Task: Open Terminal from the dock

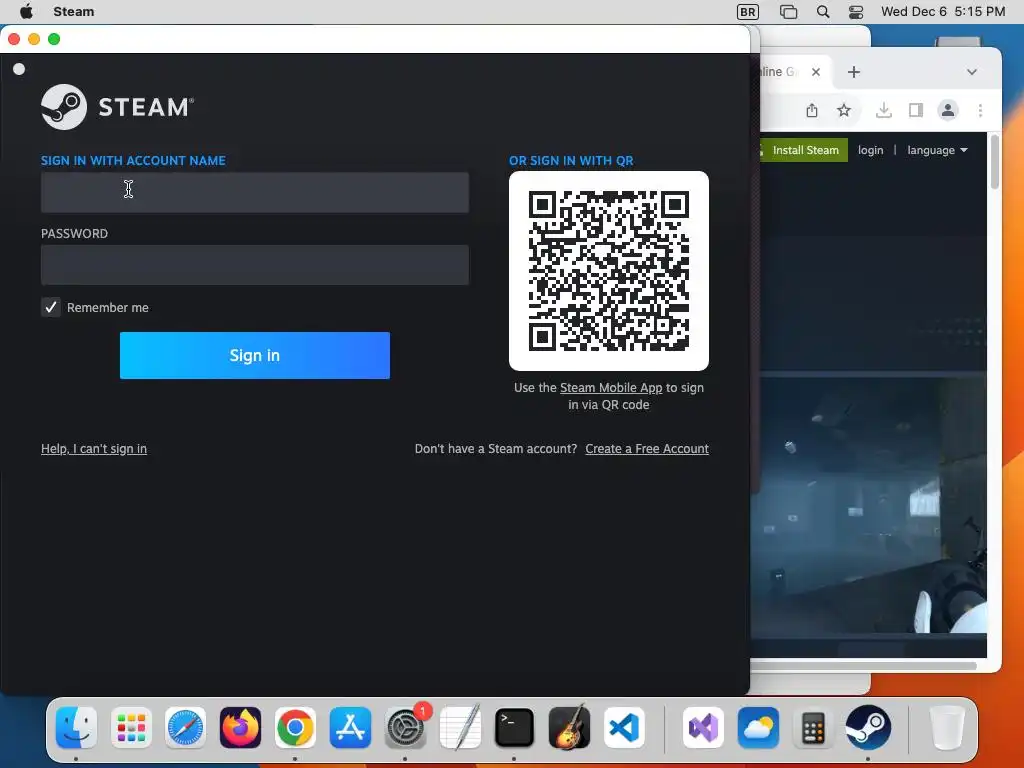Action: pyautogui.click(x=514, y=728)
